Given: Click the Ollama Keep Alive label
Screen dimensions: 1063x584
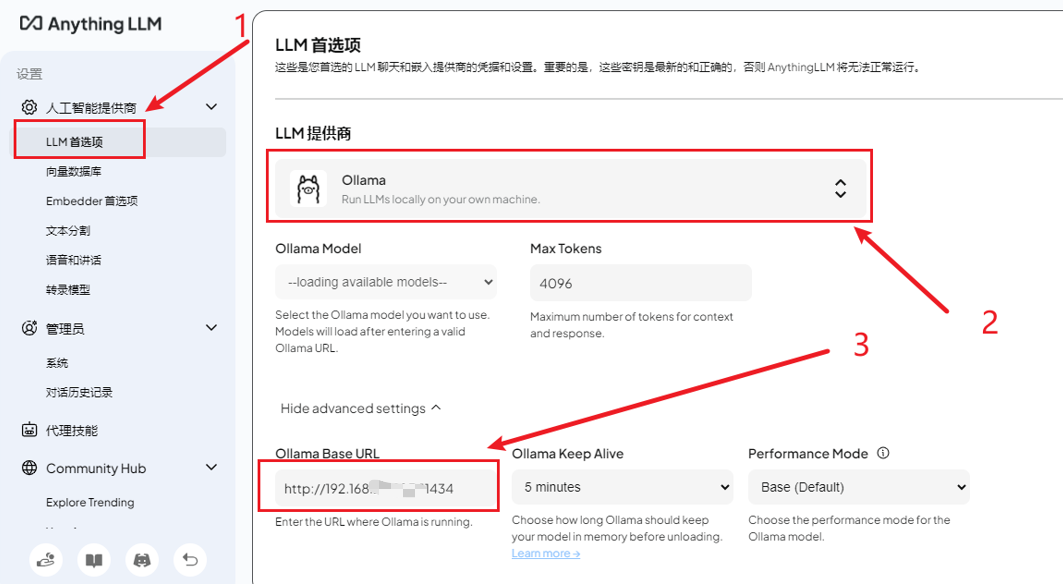Looking at the screenshot, I should point(567,454).
